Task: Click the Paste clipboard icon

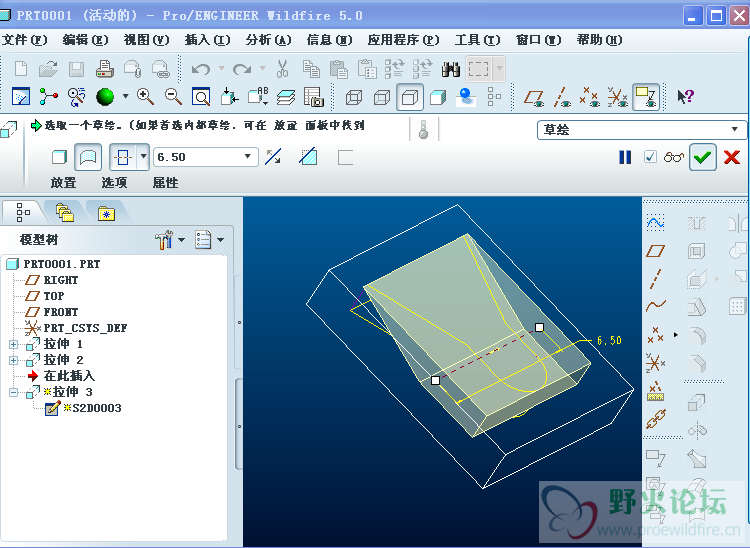Action: (x=339, y=69)
